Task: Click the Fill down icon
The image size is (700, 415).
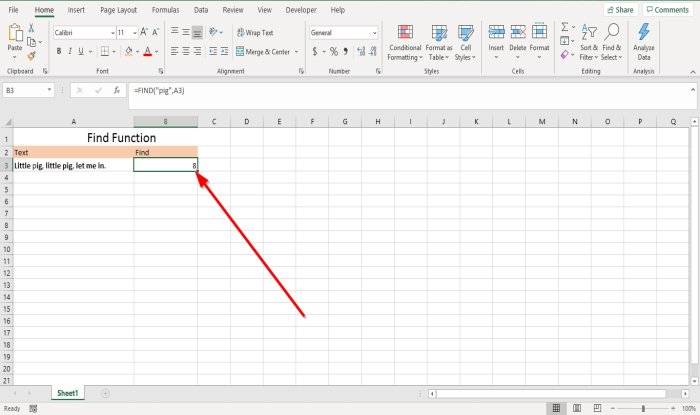Action: tap(565, 41)
